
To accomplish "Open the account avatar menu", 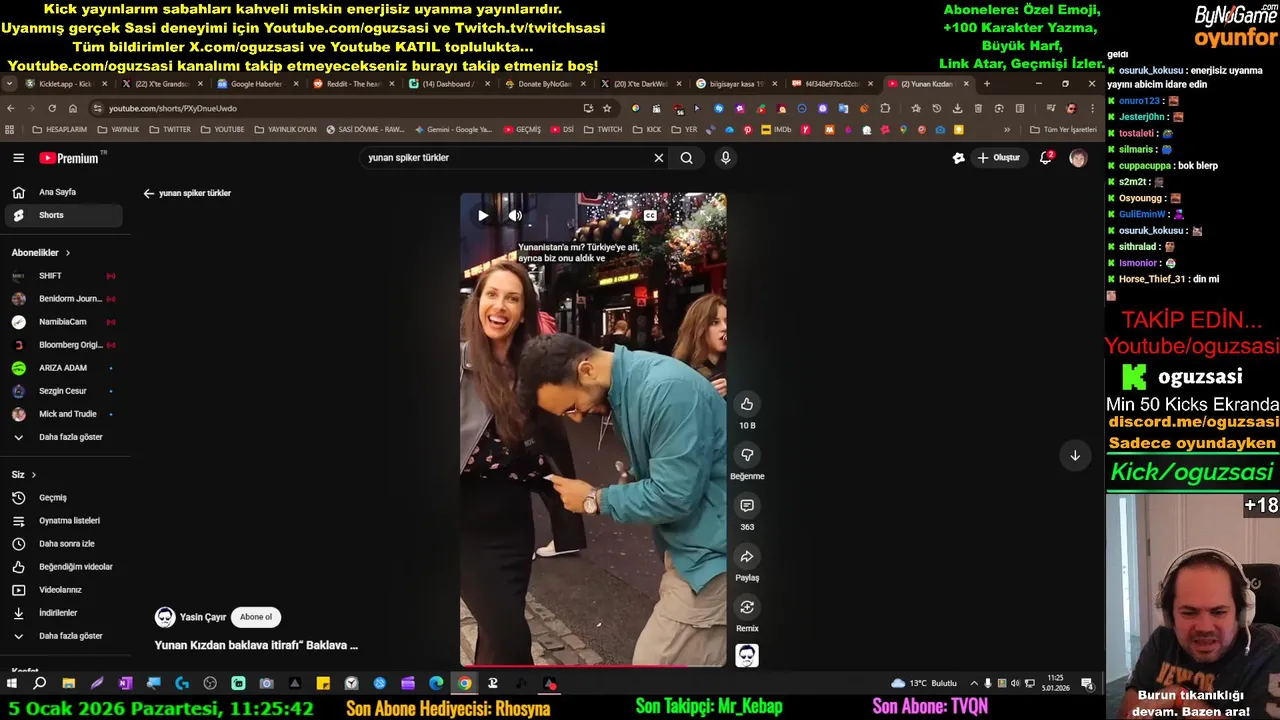I will coord(1078,158).
